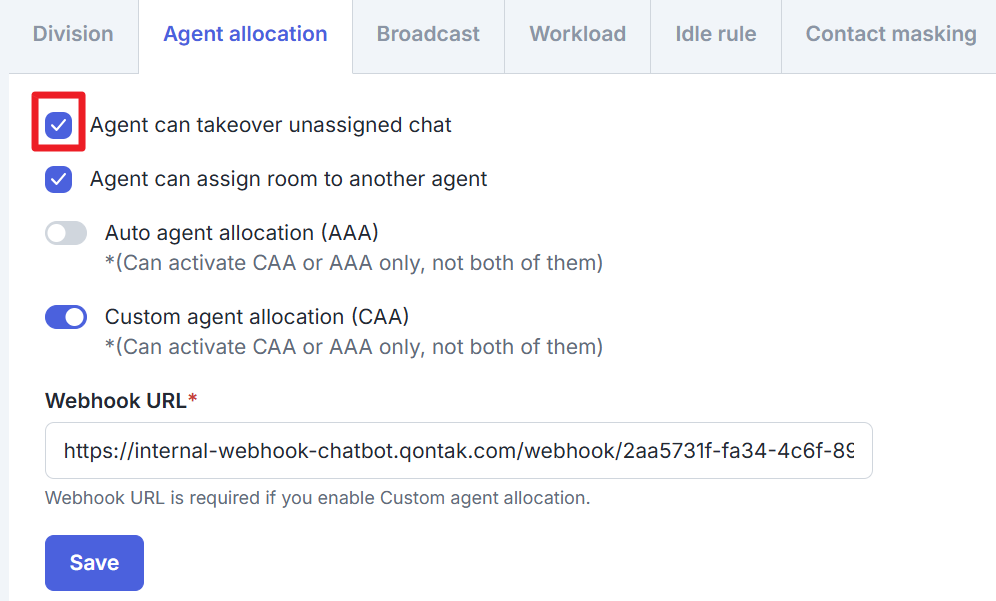Uncheck Agent can assign room checkbox

tap(59, 180)
